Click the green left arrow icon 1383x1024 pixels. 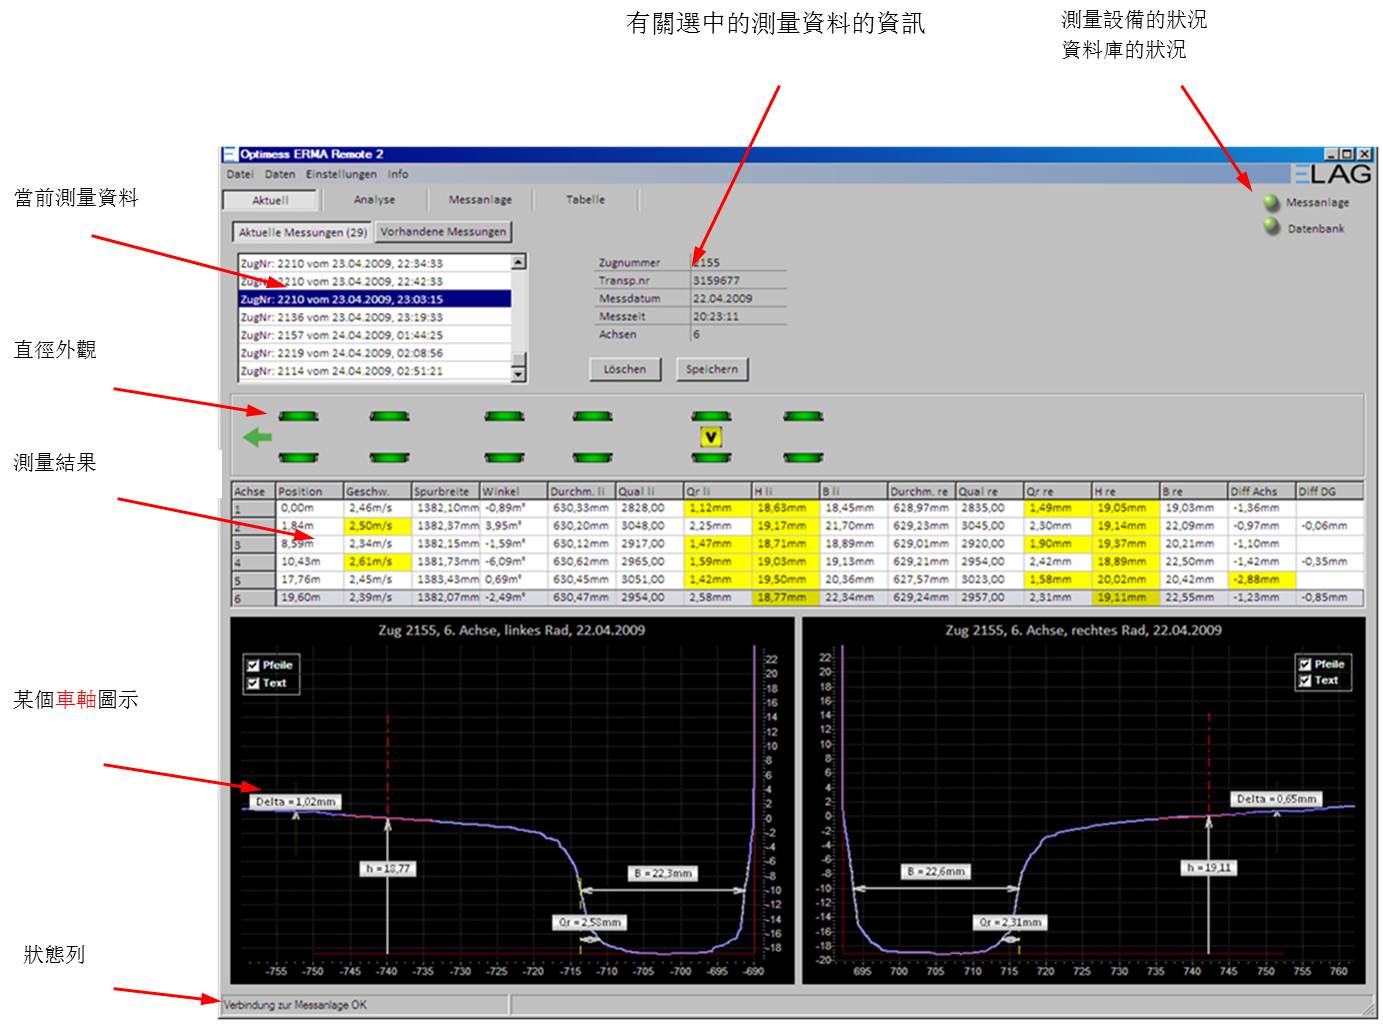click(x=258, y=437)
